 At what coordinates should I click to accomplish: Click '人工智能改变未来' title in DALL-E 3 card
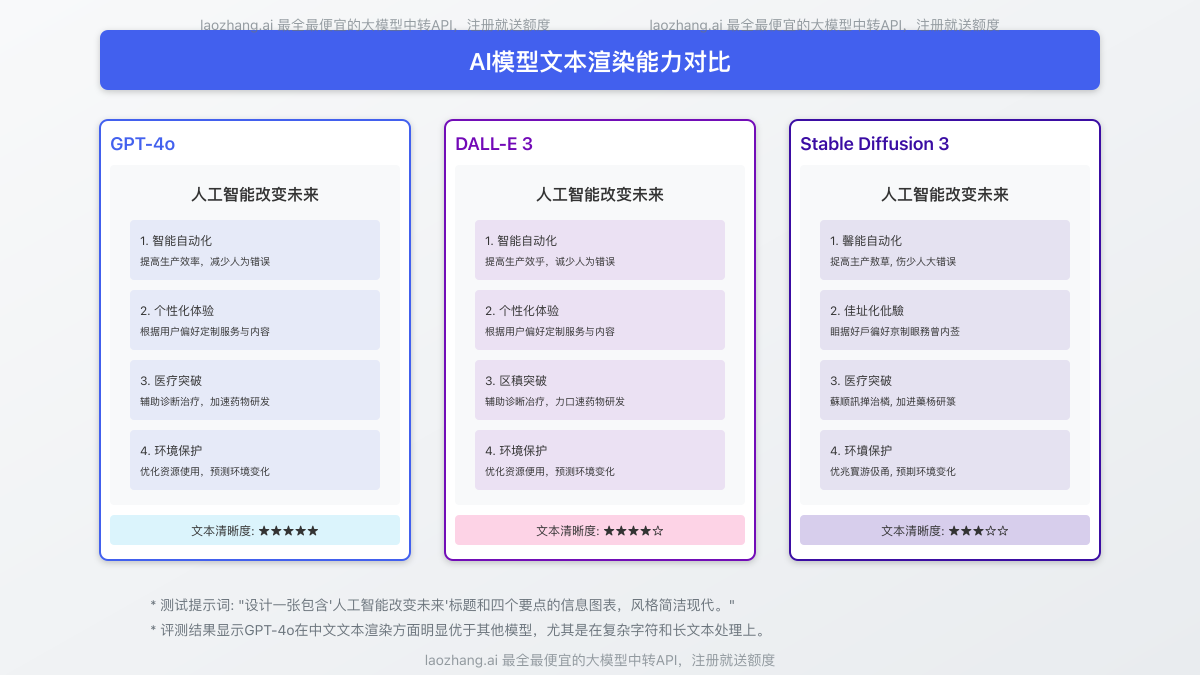click(600, 195)
